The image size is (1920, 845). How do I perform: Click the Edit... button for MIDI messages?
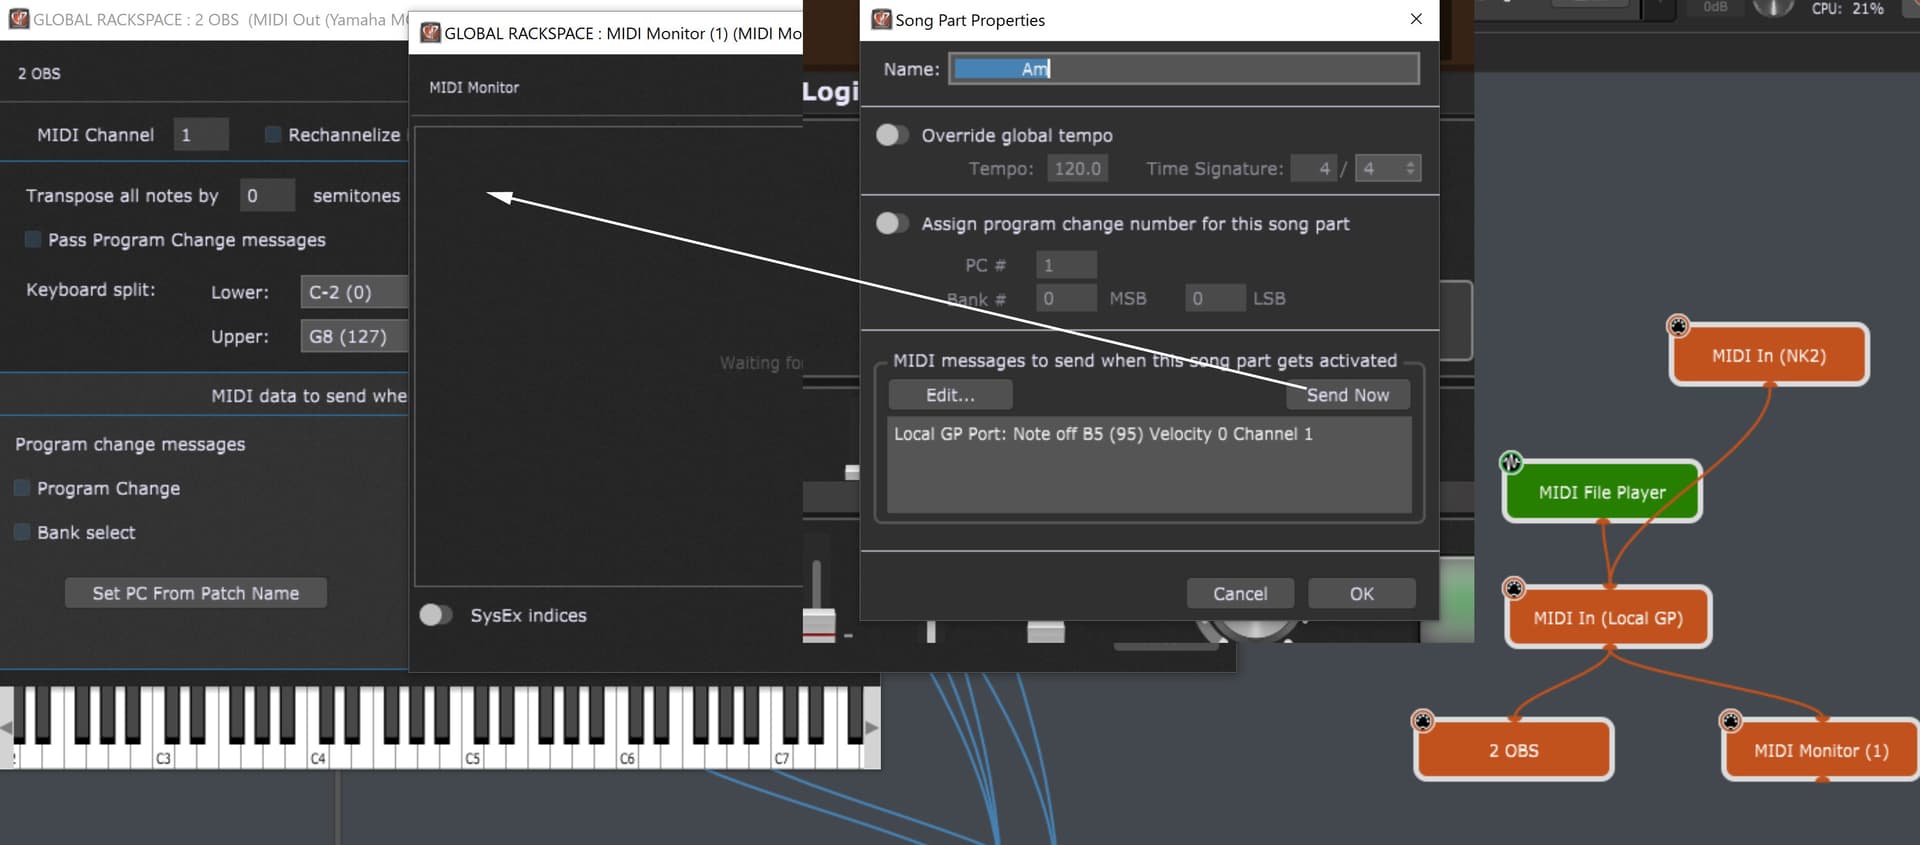pyautogui.click(x=950, y=395)
